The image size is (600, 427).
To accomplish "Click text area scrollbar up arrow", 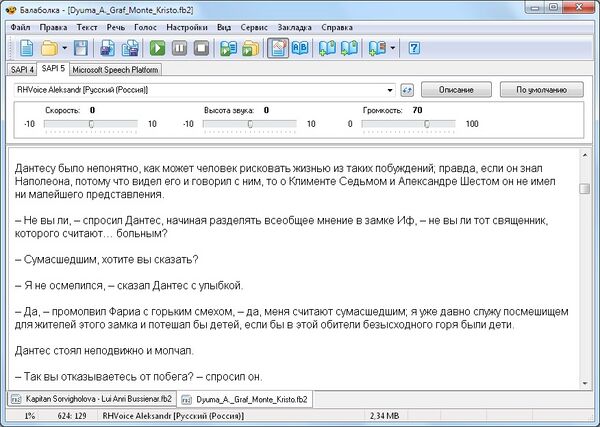I will pos(584,155).
